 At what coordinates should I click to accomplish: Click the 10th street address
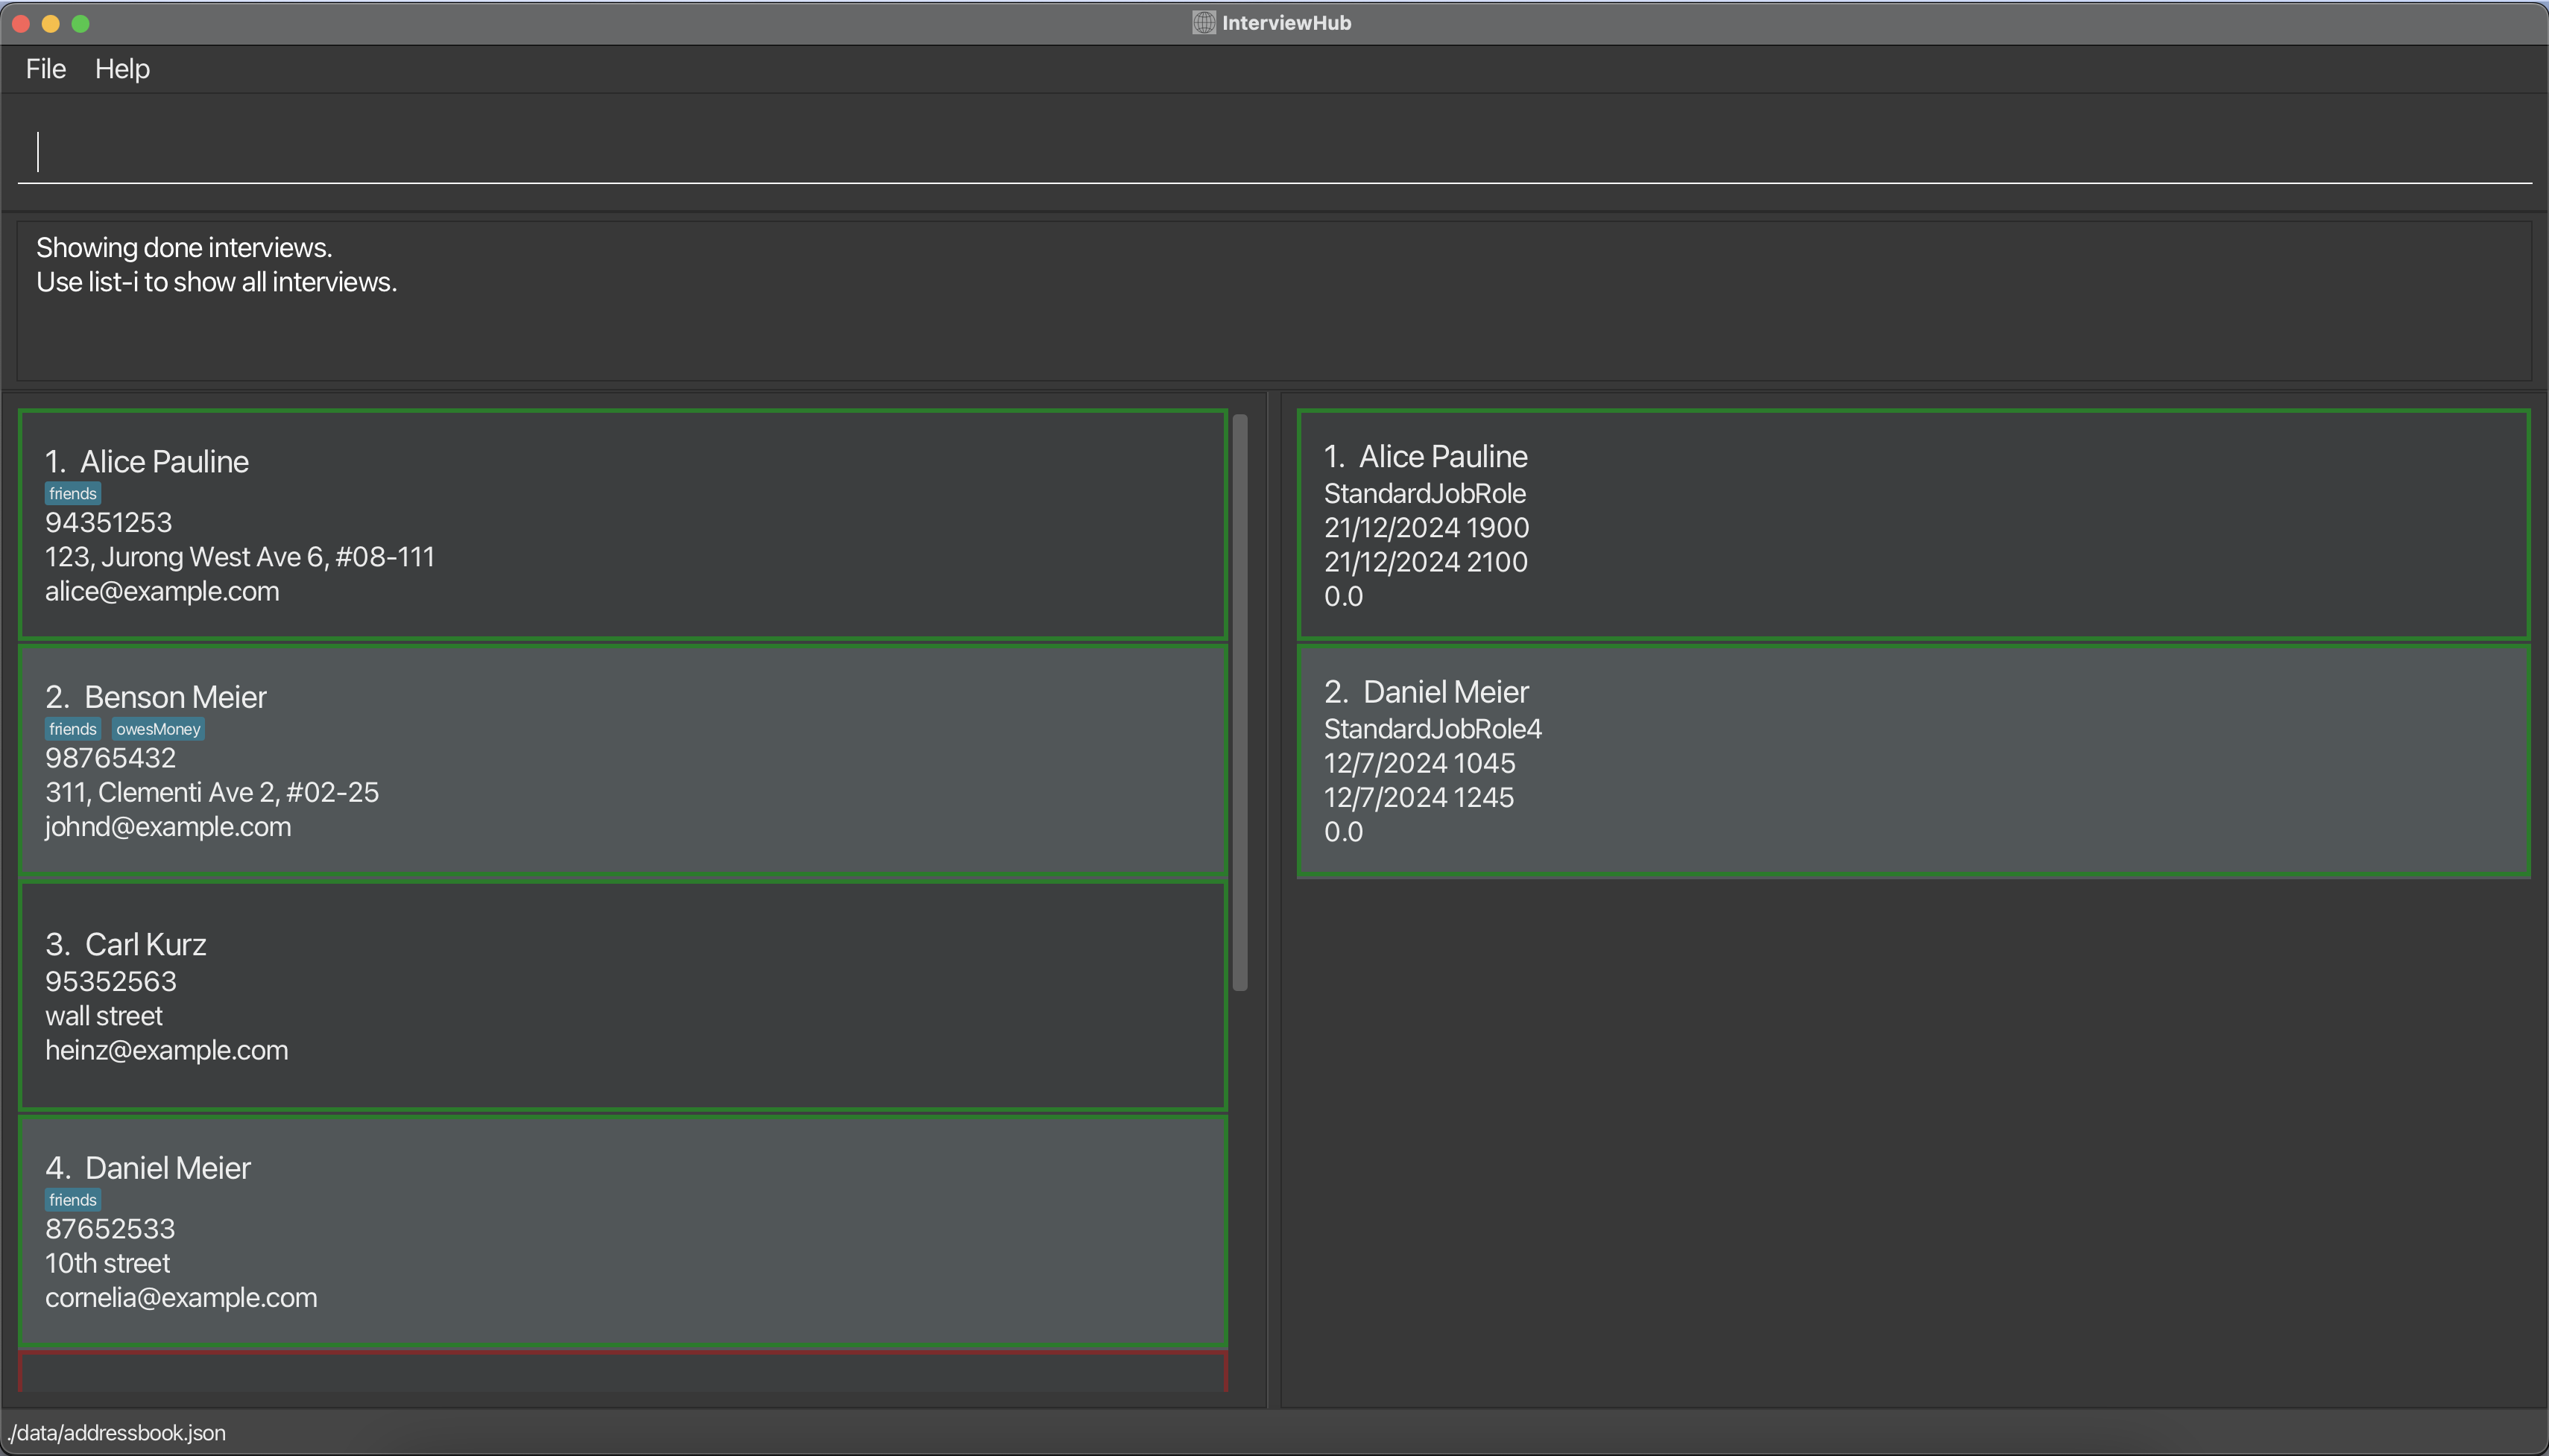point(107,1263)
